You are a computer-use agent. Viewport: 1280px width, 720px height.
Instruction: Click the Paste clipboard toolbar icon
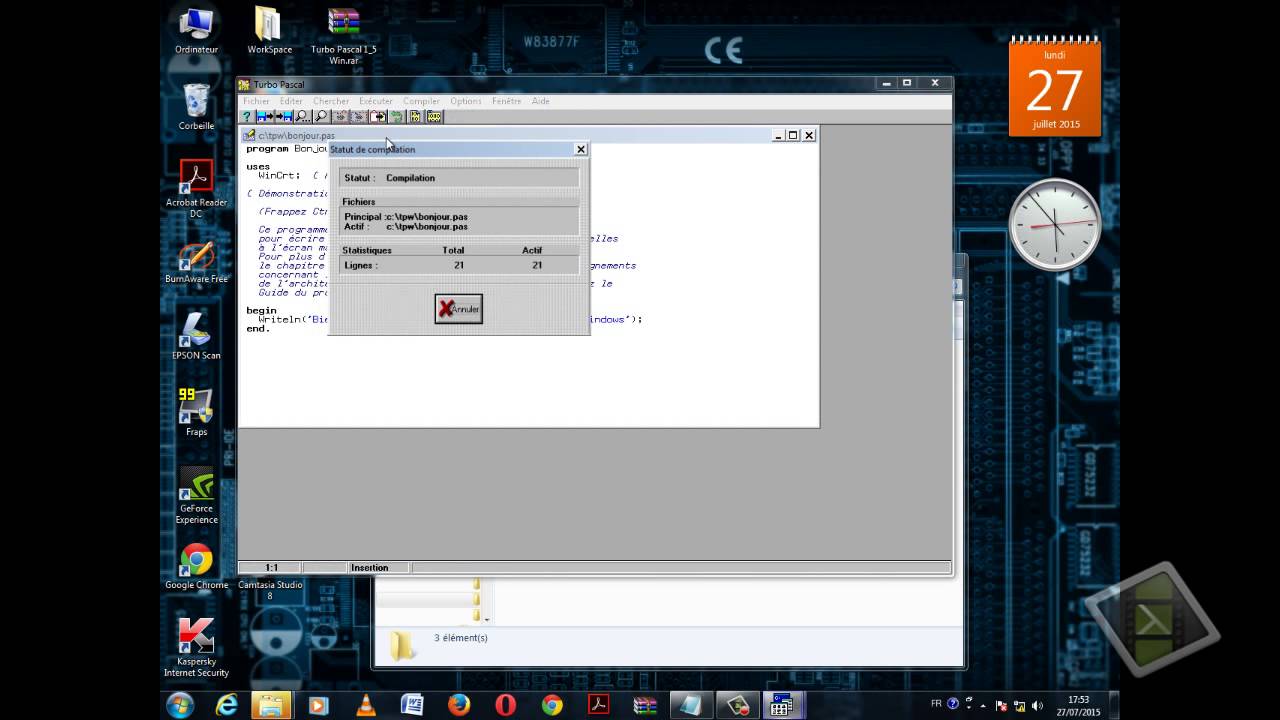point(378,116)
